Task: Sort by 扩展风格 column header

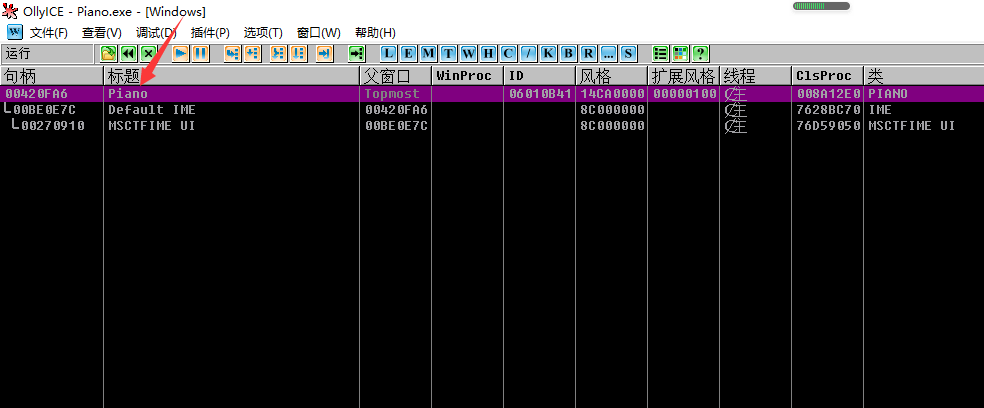Action: point(684,77)
